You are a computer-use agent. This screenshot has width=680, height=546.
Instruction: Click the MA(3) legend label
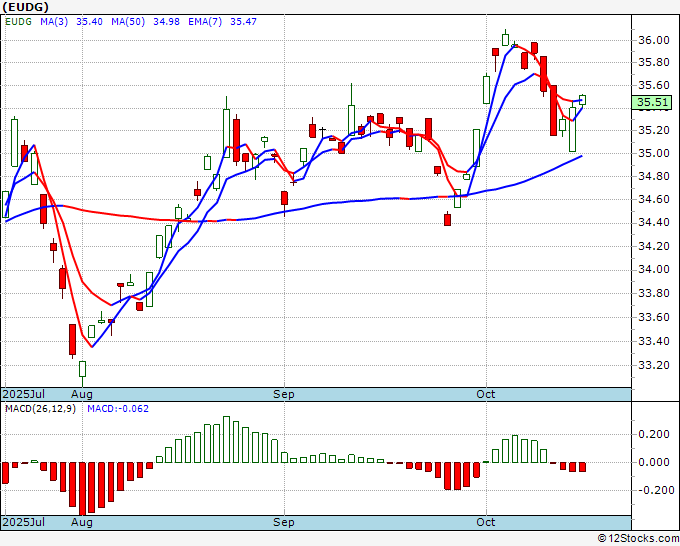[x=54, y=22]
